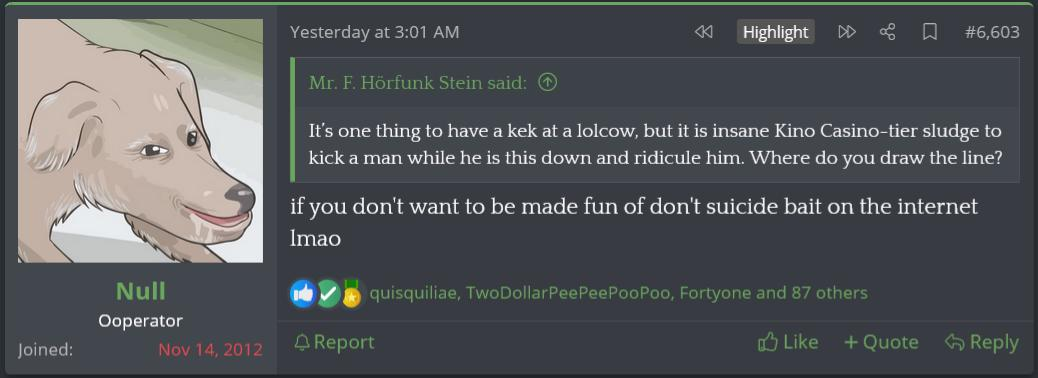Open post permalink #6,603
The image size is (1038, 378).
click(x=992, y=32)
